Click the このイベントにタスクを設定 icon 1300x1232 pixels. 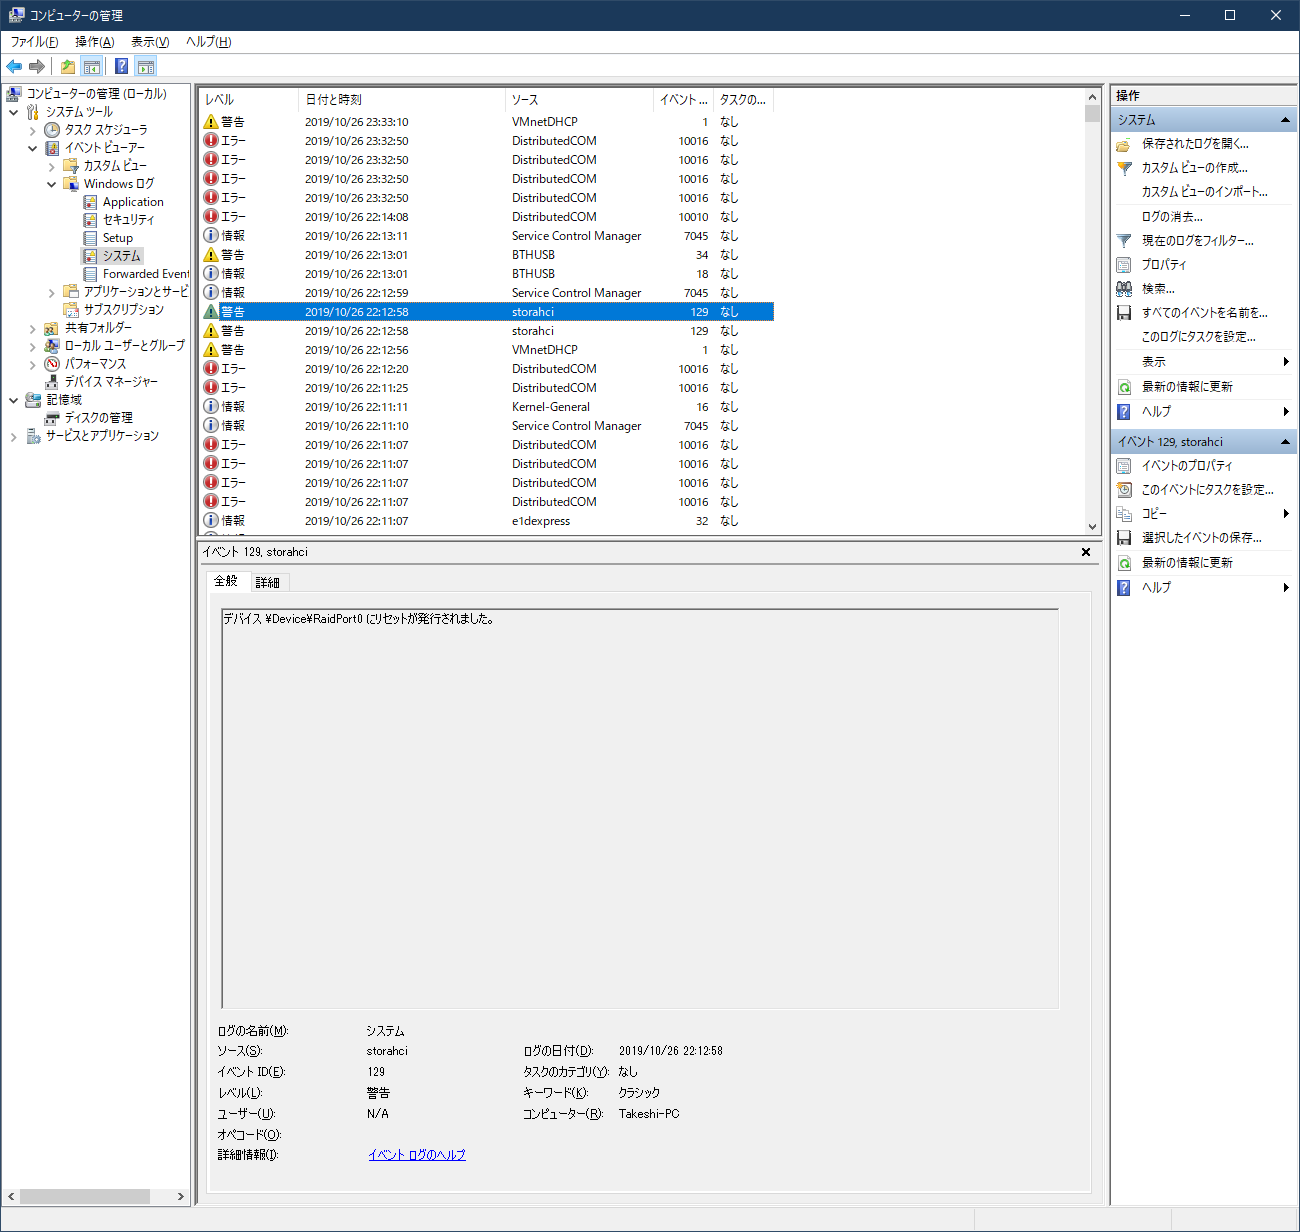click(1124, 490)
